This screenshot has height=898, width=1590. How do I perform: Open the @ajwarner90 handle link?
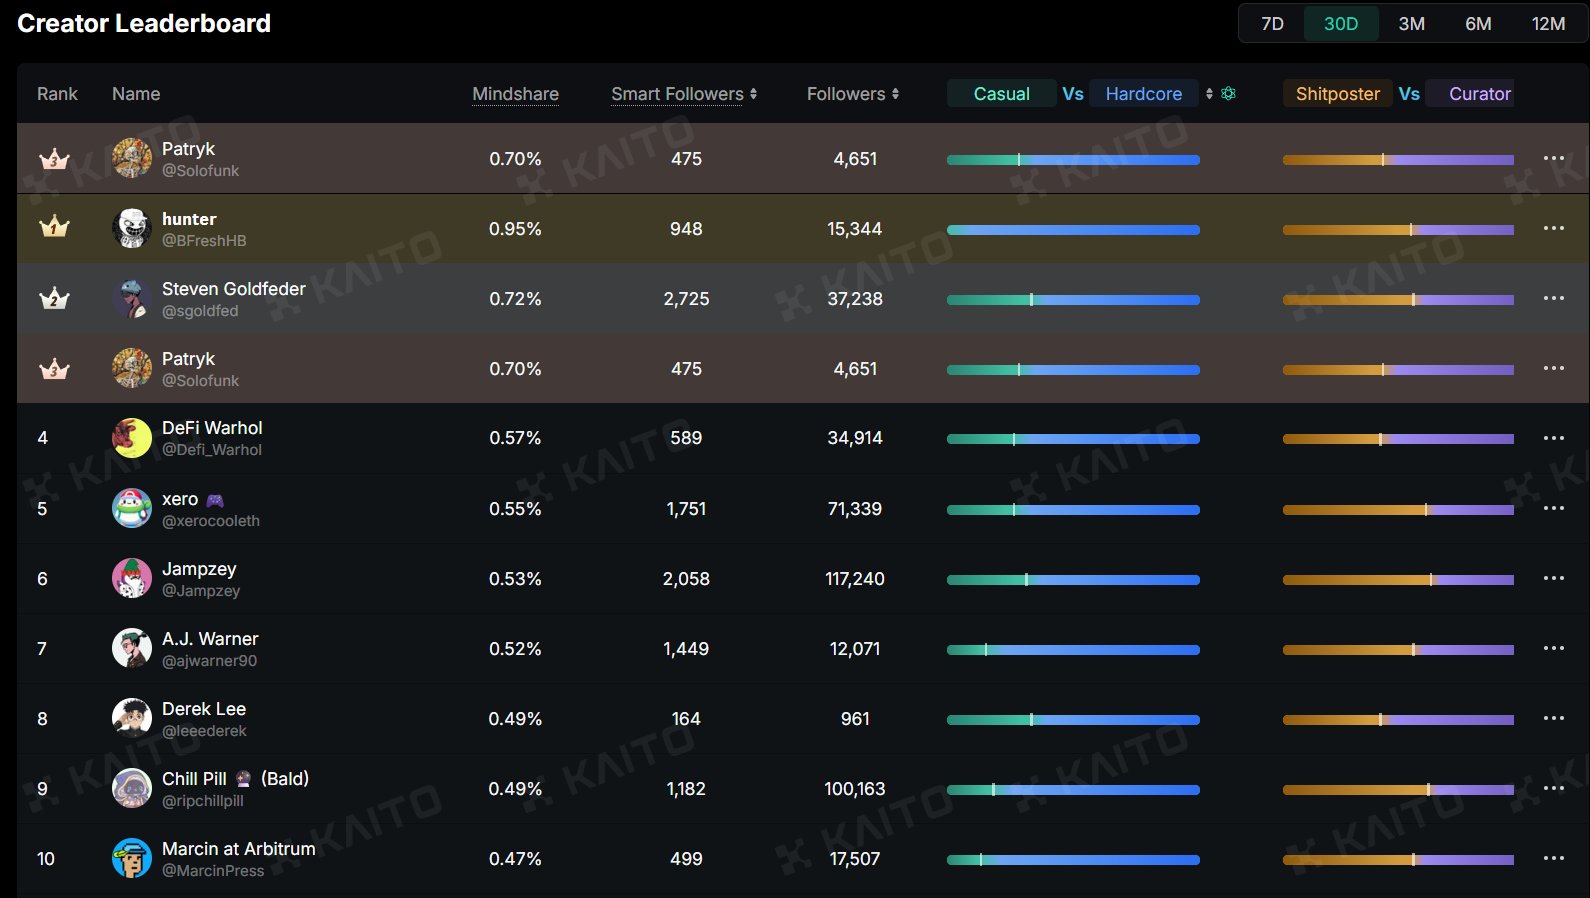pyautogui.click(x=210, y=661)
